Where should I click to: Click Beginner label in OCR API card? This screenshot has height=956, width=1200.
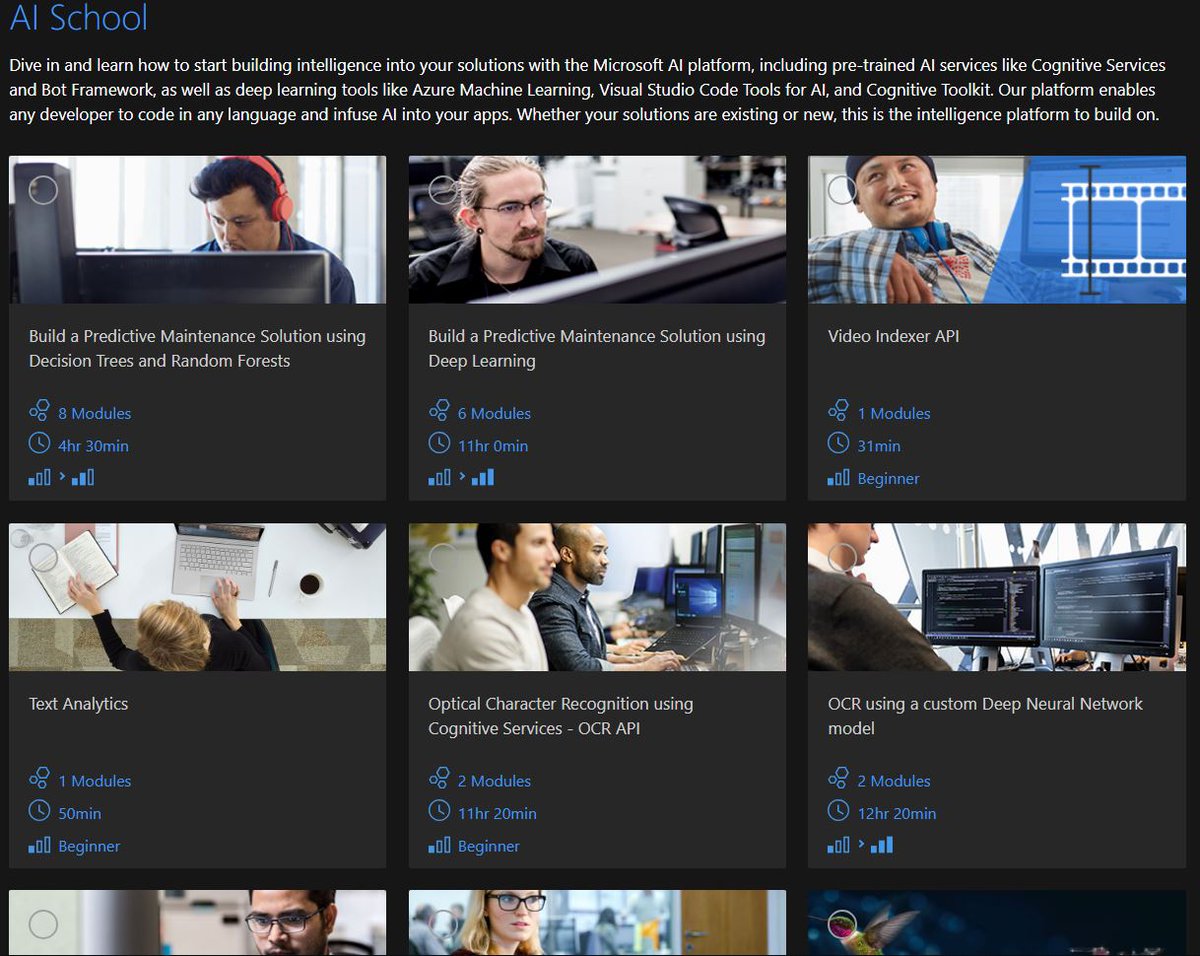[489, 847]
